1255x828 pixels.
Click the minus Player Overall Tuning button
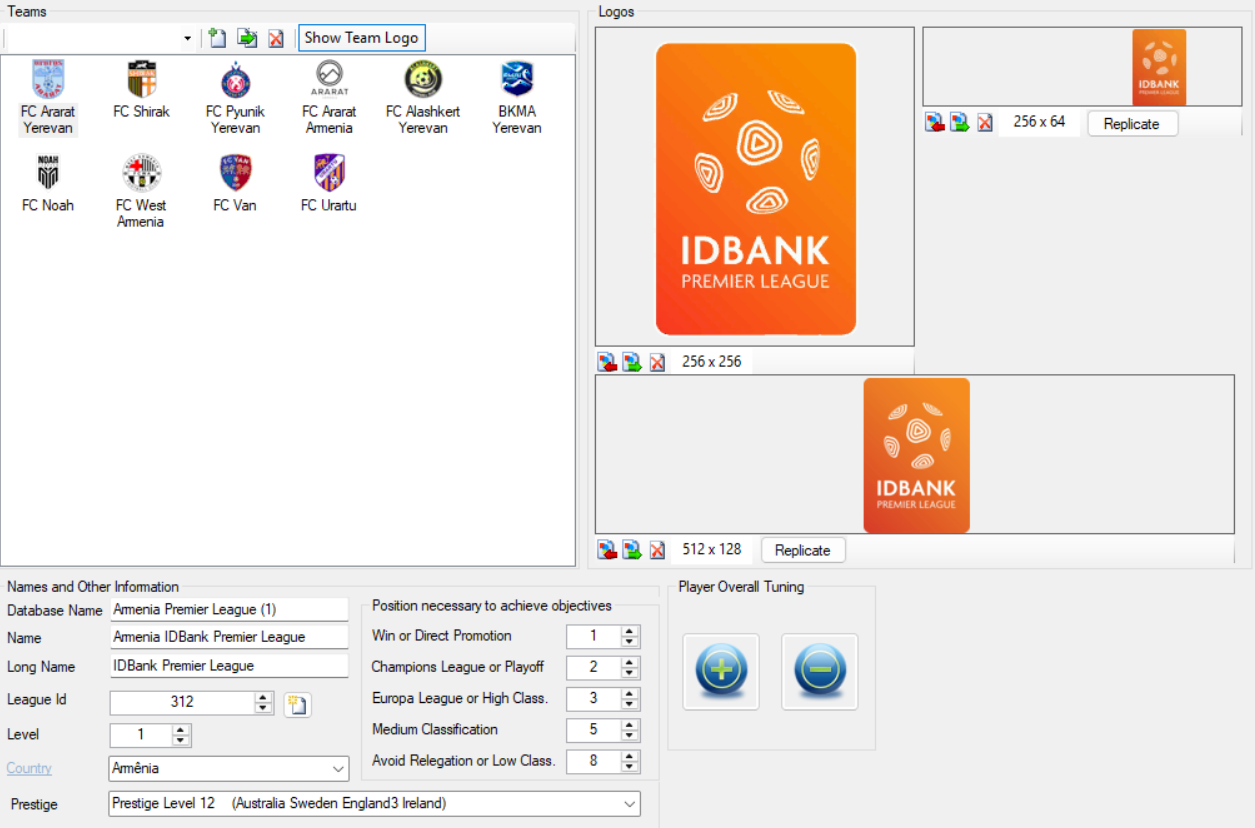[x=820, y=672]
